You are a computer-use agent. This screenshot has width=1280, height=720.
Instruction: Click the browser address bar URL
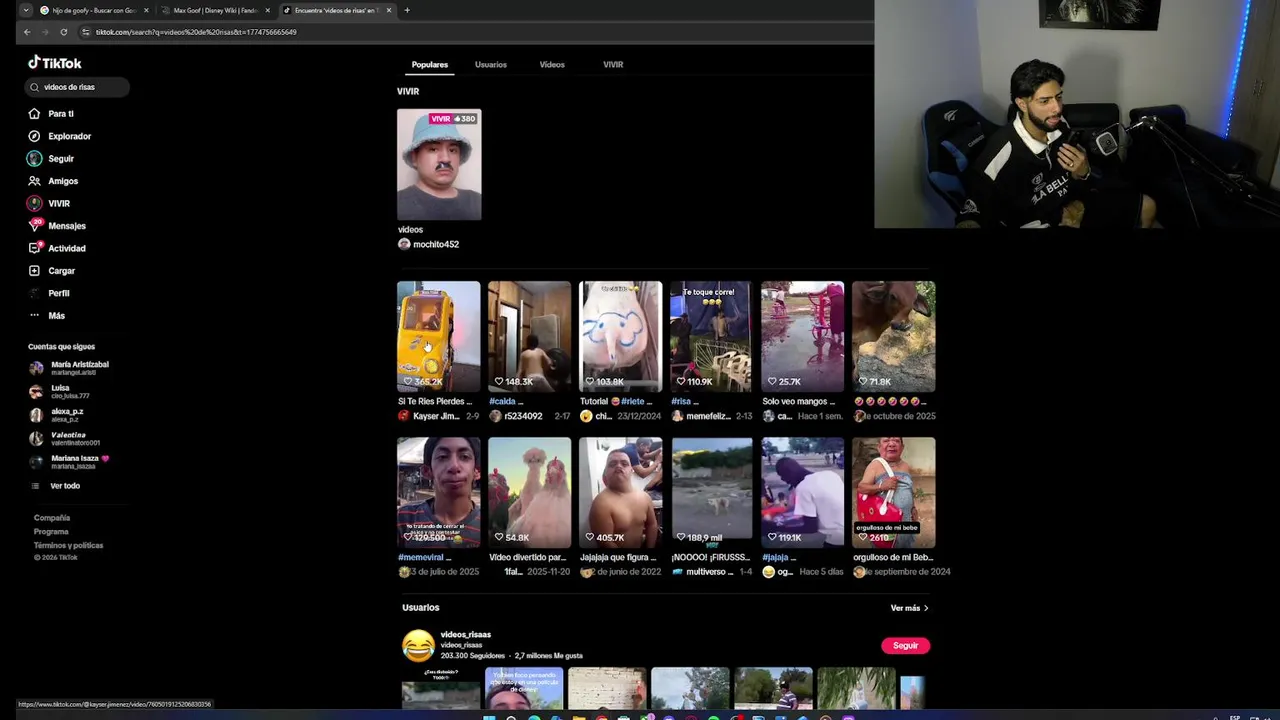(x=196, y=32)
